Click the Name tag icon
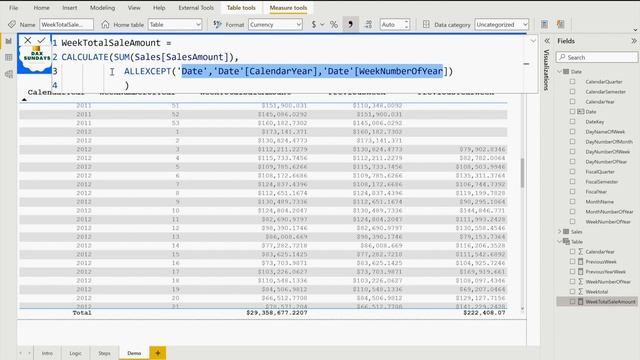640x360 pixels. coord(12,24)
